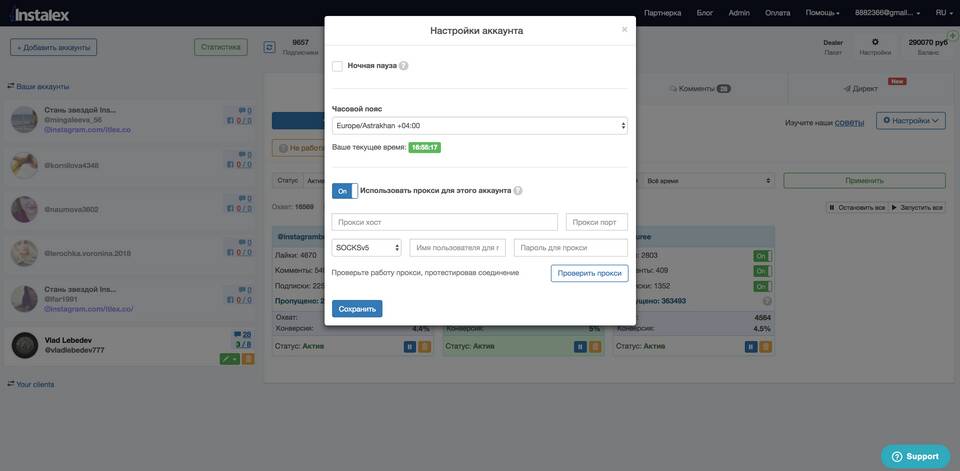Screen dimensions: 960x471
Task: Click the green edit pencil for Vlad Lebedev
Action: [226, 358]
